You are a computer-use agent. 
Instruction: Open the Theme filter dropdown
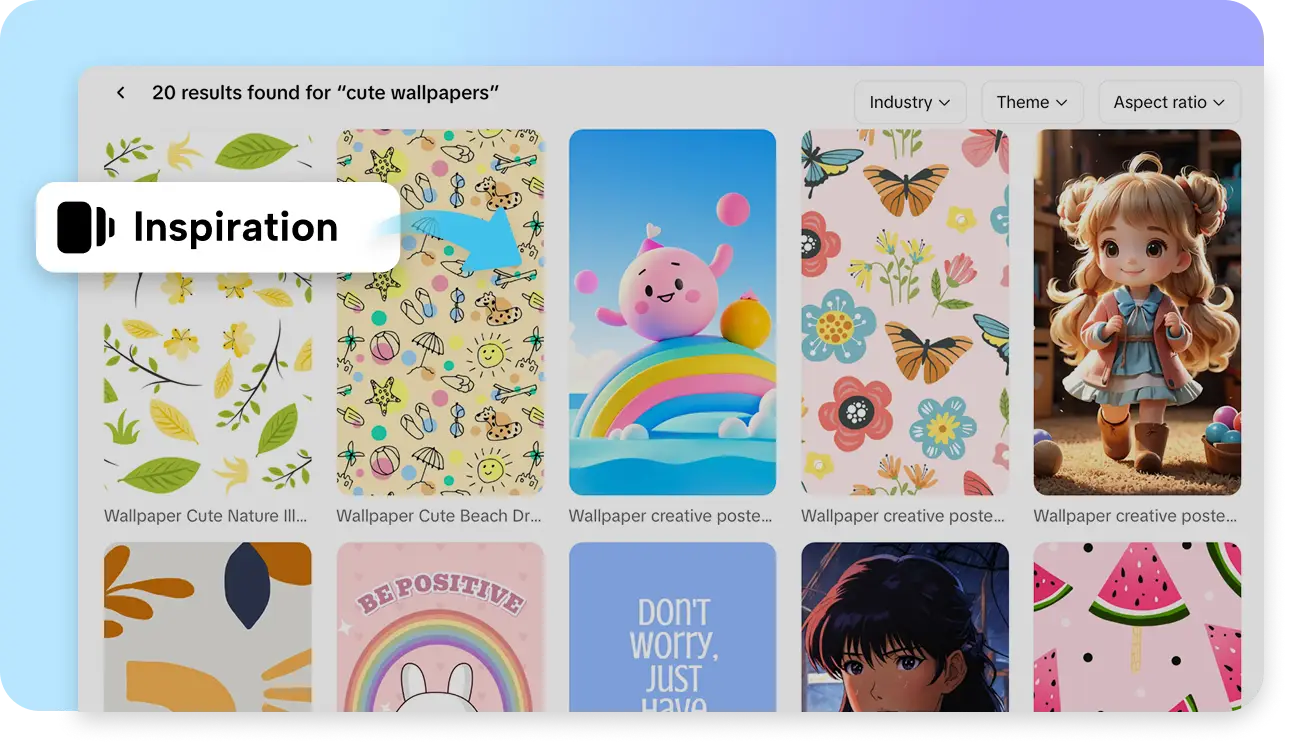point(1032,101)
